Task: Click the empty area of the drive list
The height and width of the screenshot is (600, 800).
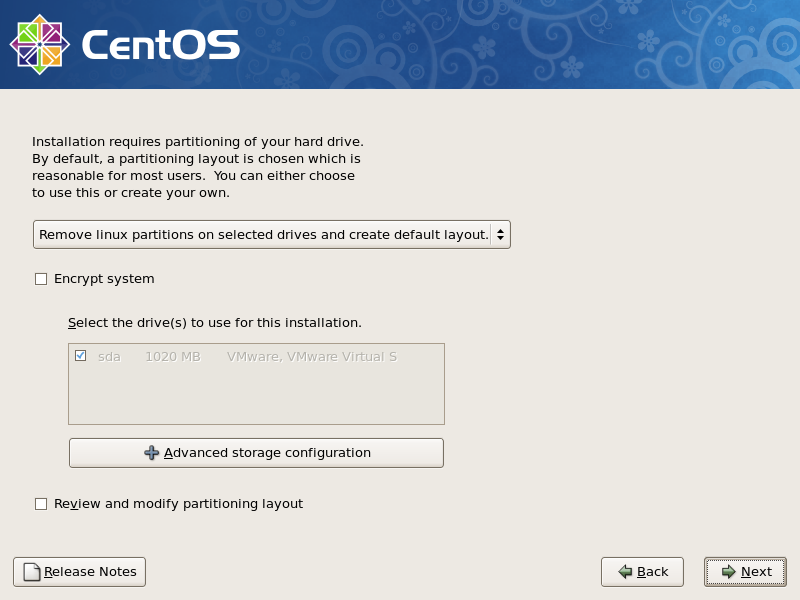Action: 255,397
